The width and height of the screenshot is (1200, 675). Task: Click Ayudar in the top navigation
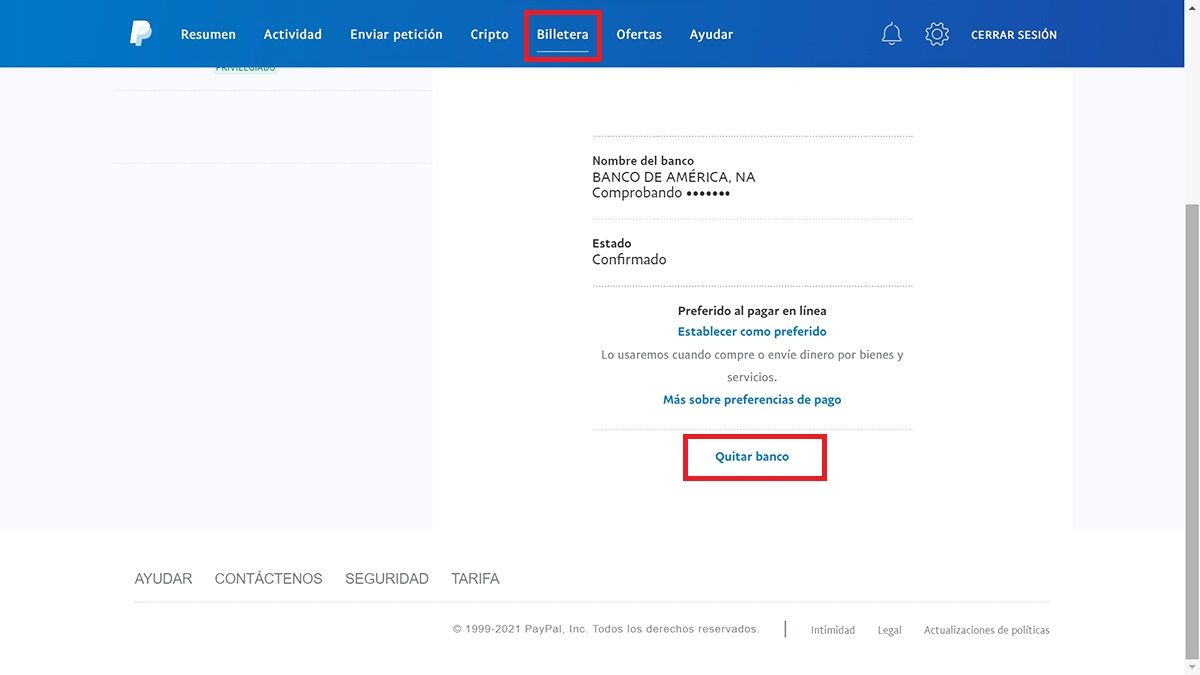coord(711,34)
